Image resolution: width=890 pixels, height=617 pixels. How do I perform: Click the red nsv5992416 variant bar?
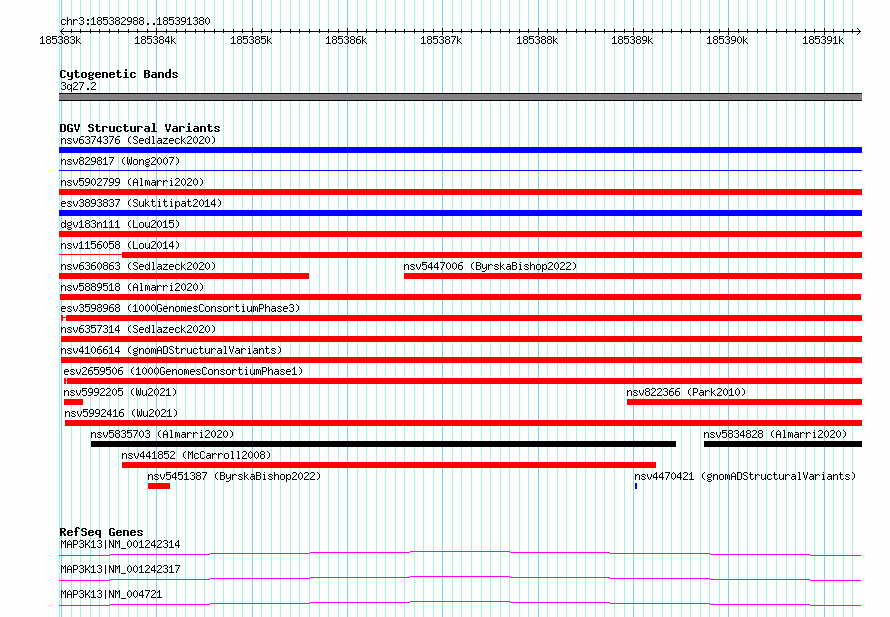click(x=463, y=423)
